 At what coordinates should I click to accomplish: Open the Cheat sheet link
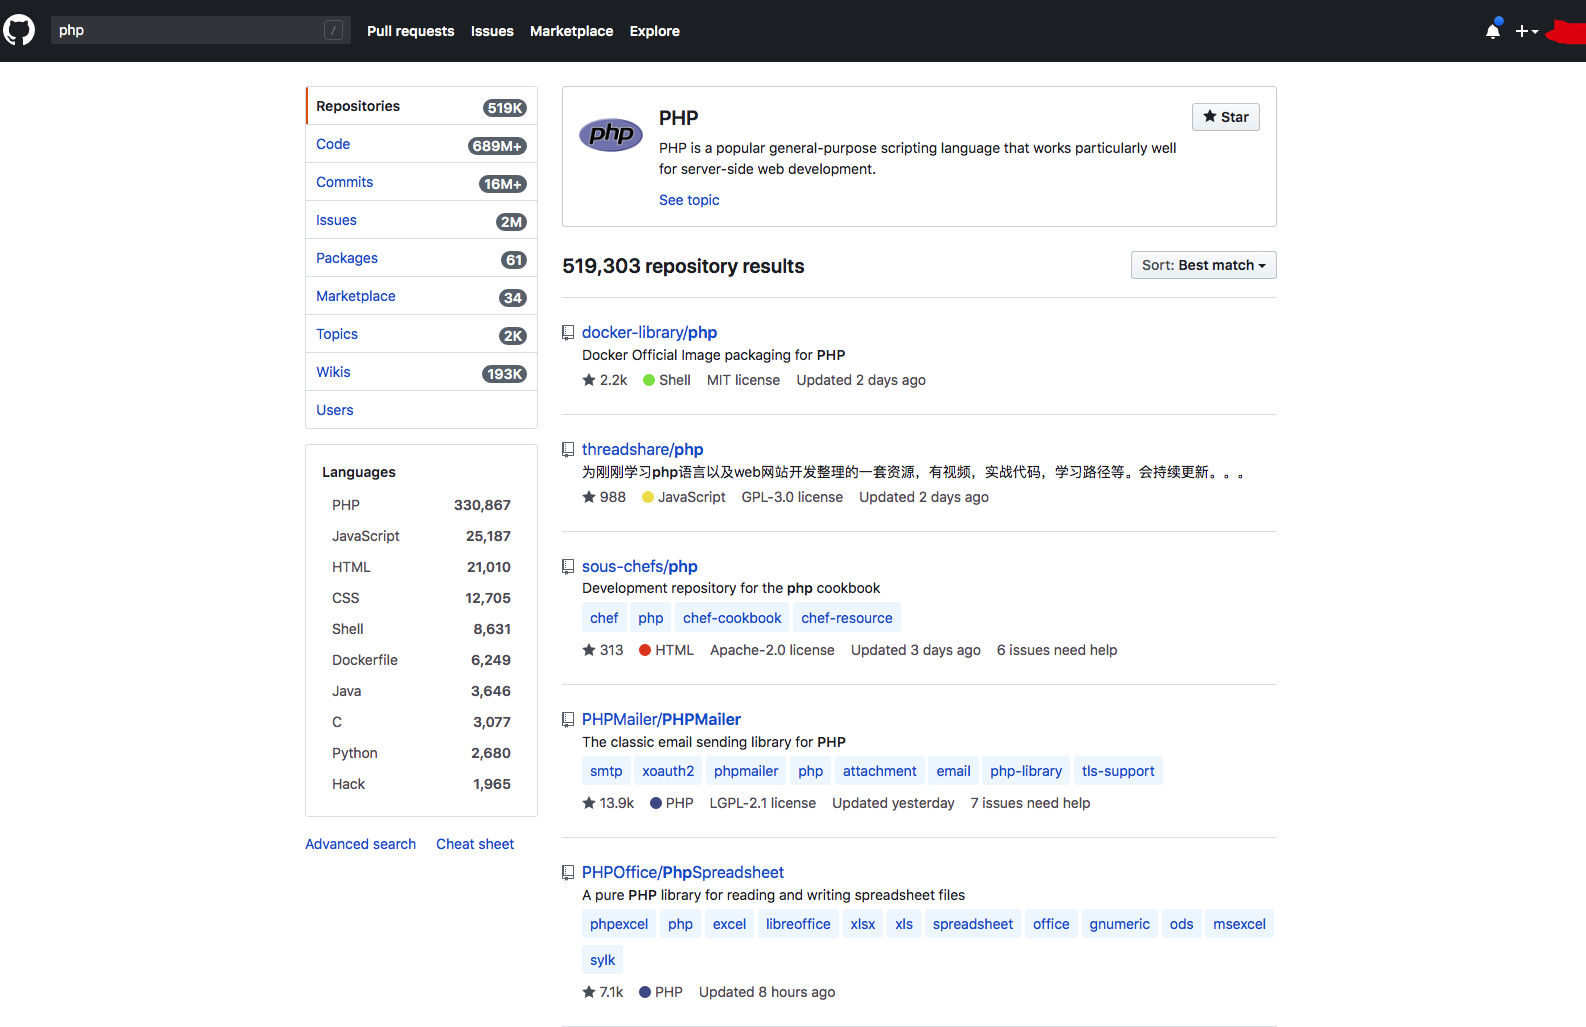coord(475,844)
